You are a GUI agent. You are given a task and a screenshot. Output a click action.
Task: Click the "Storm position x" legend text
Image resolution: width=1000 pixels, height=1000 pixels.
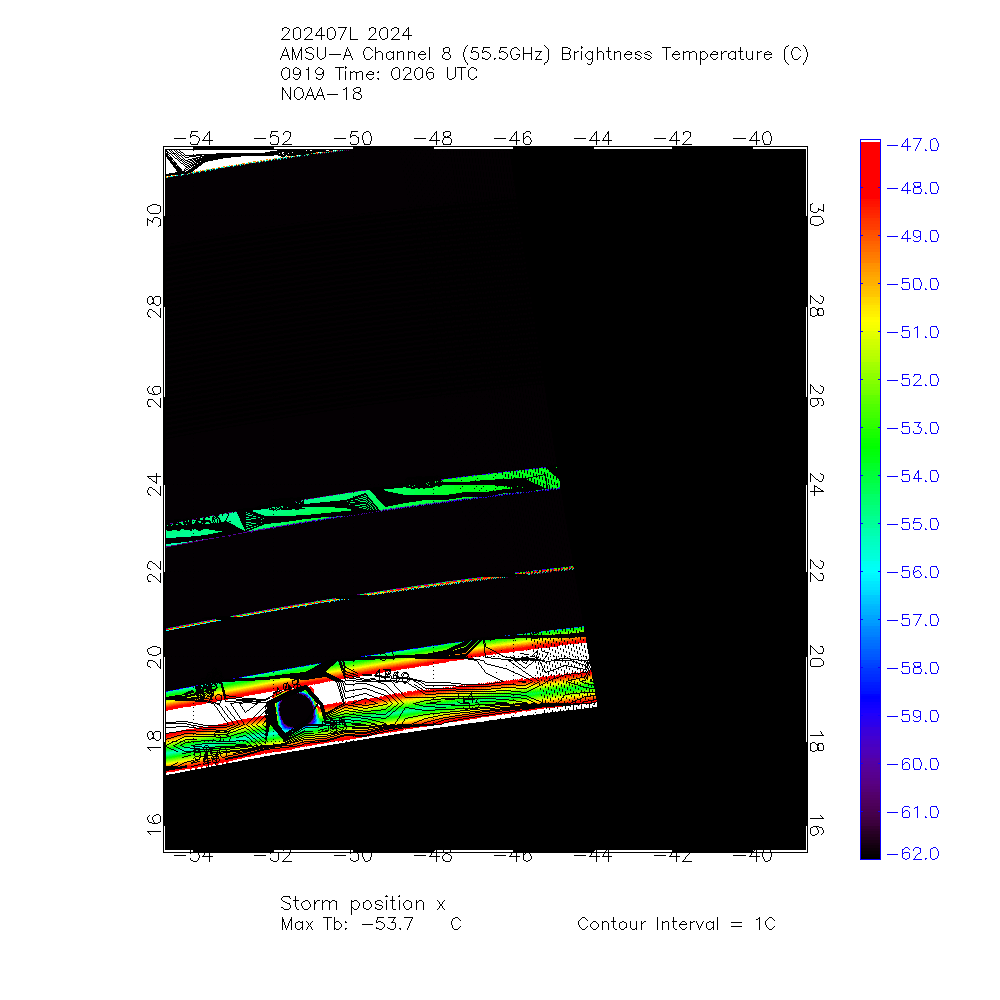pos(362,903)
